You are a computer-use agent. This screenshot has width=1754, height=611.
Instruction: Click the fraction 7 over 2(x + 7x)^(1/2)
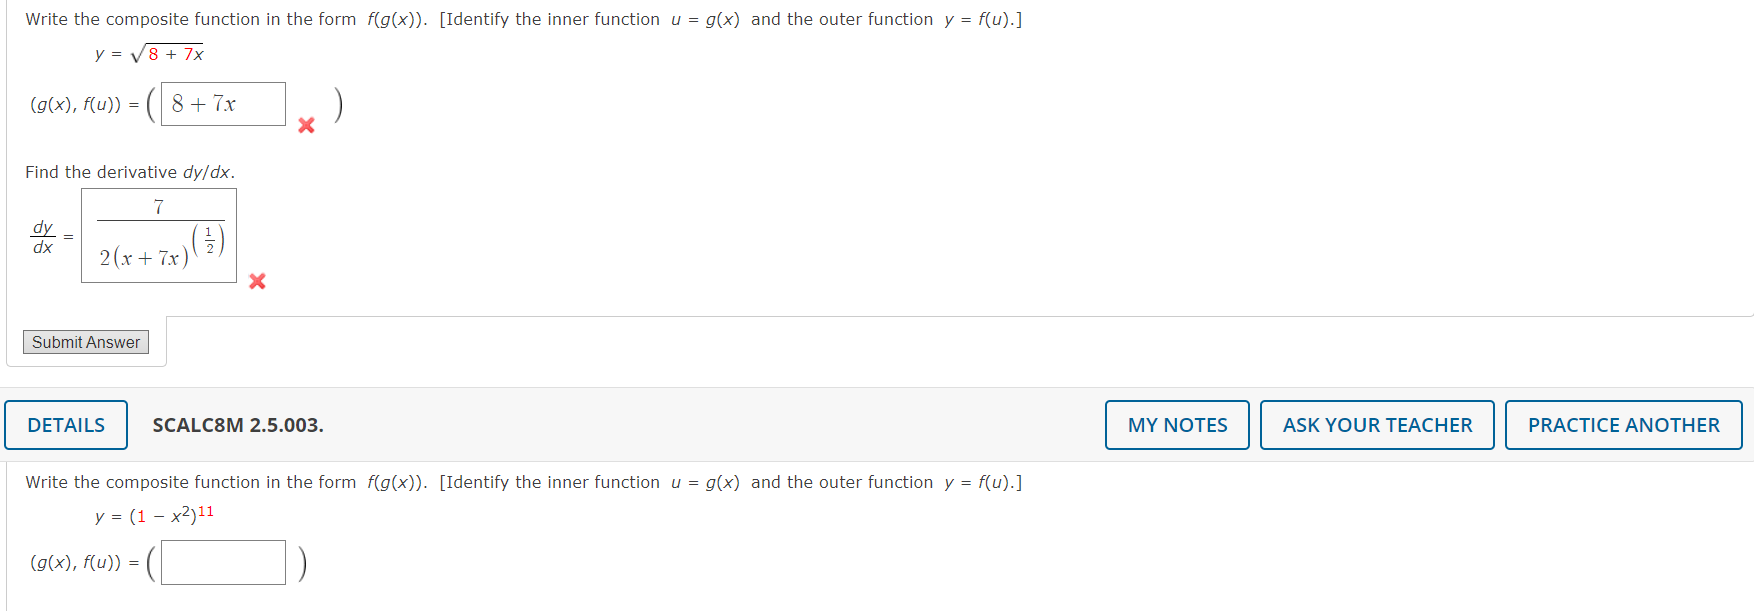158,236
